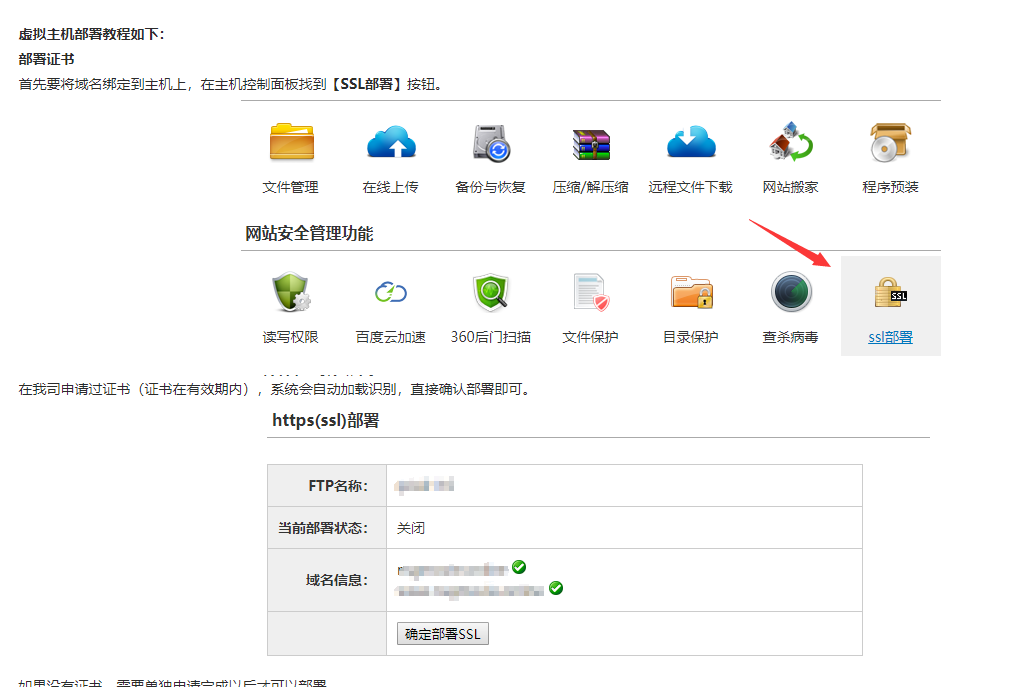Open the 文件保护 document shield icon

[591, 293]
